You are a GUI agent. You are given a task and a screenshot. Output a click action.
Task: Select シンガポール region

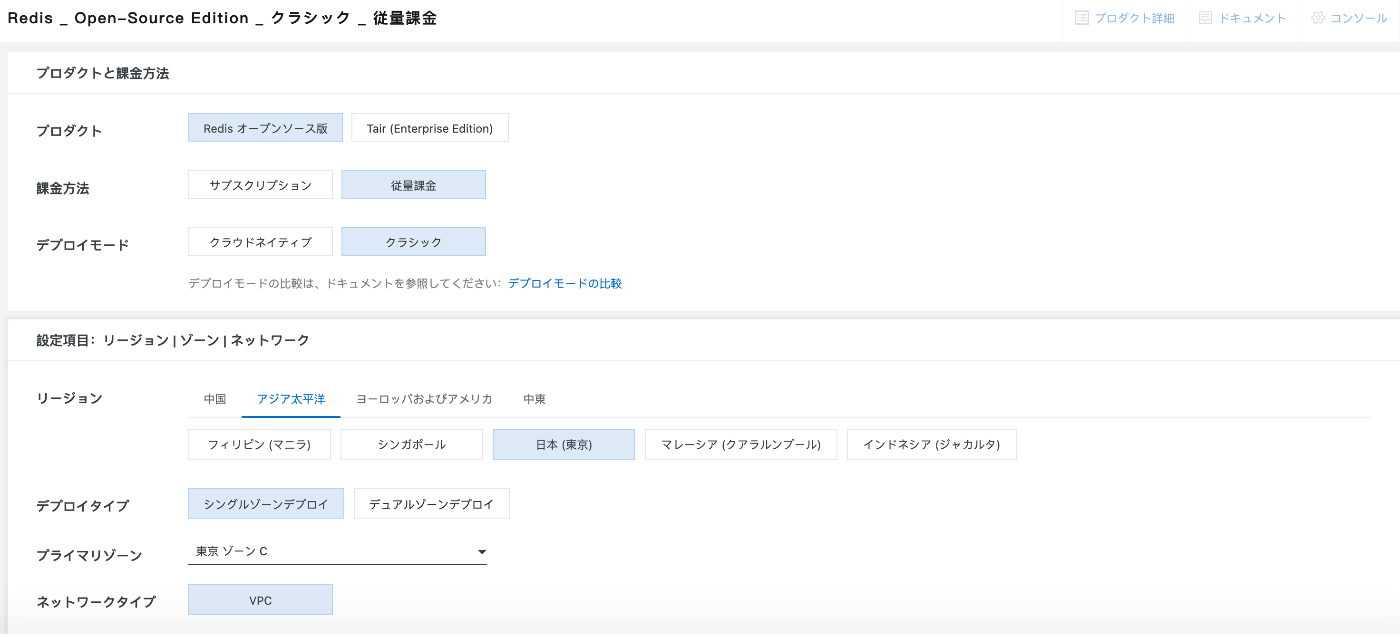coord(412,445)
